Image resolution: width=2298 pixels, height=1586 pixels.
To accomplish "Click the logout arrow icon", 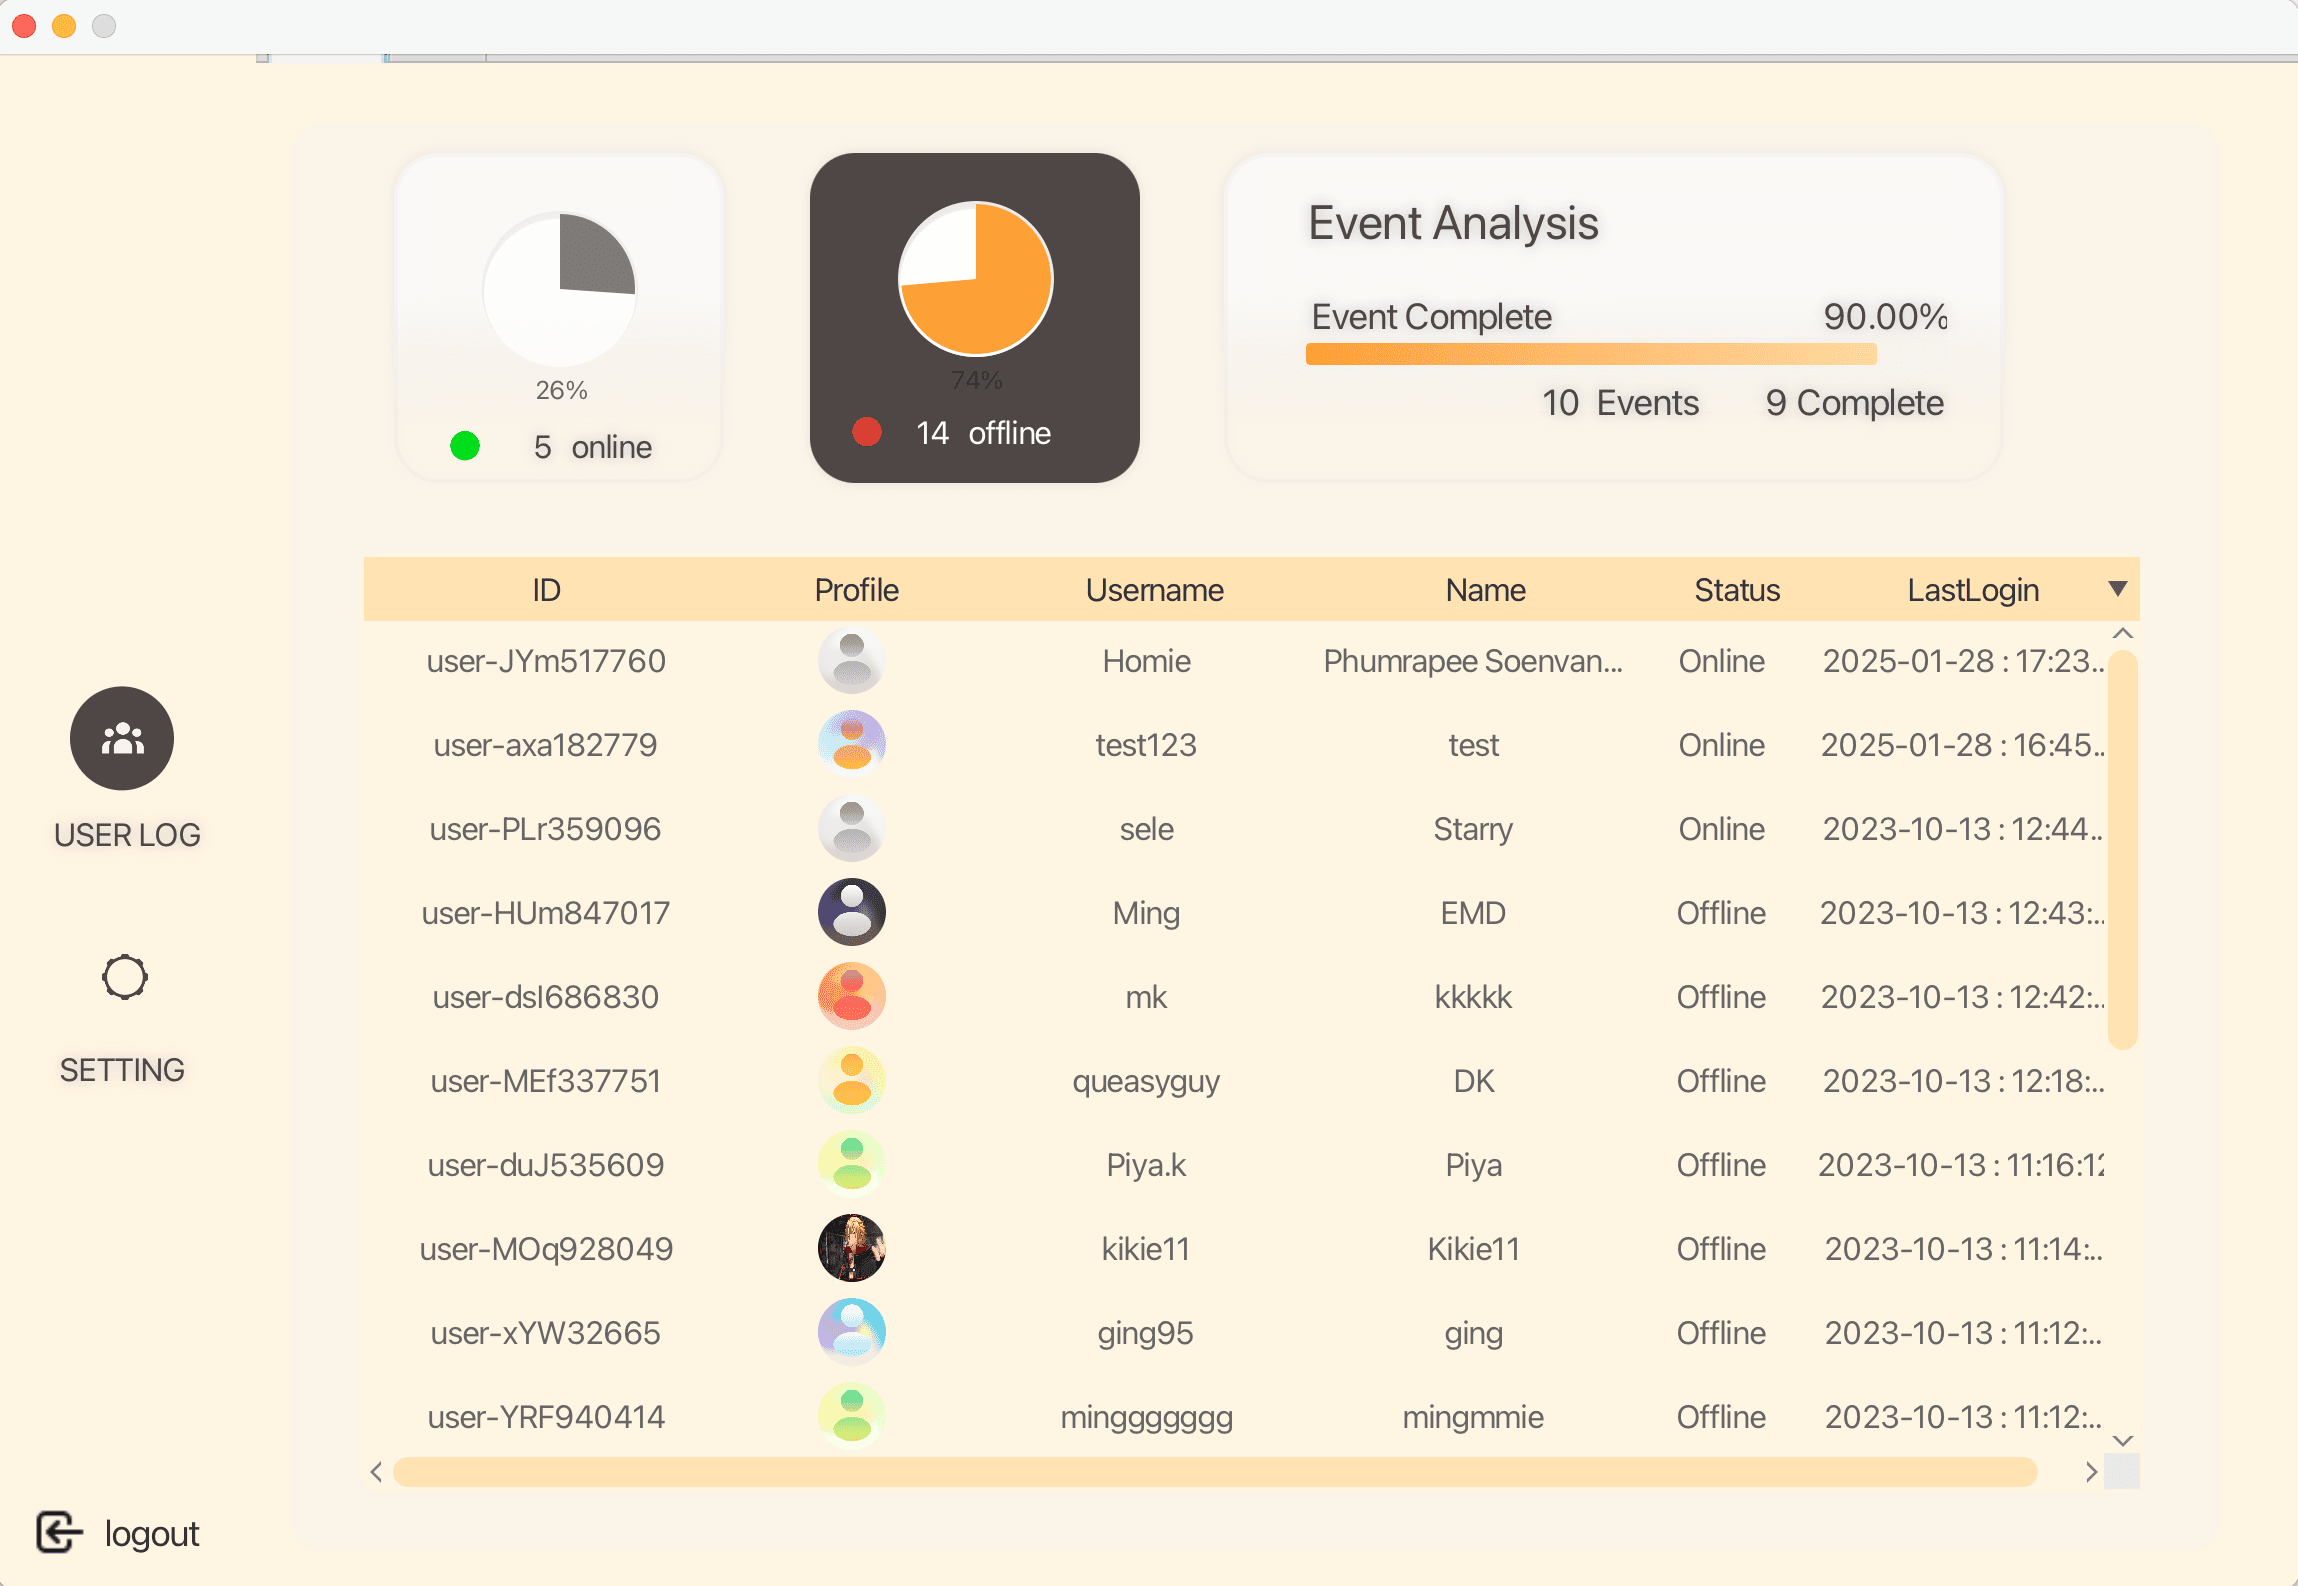I will coord(59,1532).
